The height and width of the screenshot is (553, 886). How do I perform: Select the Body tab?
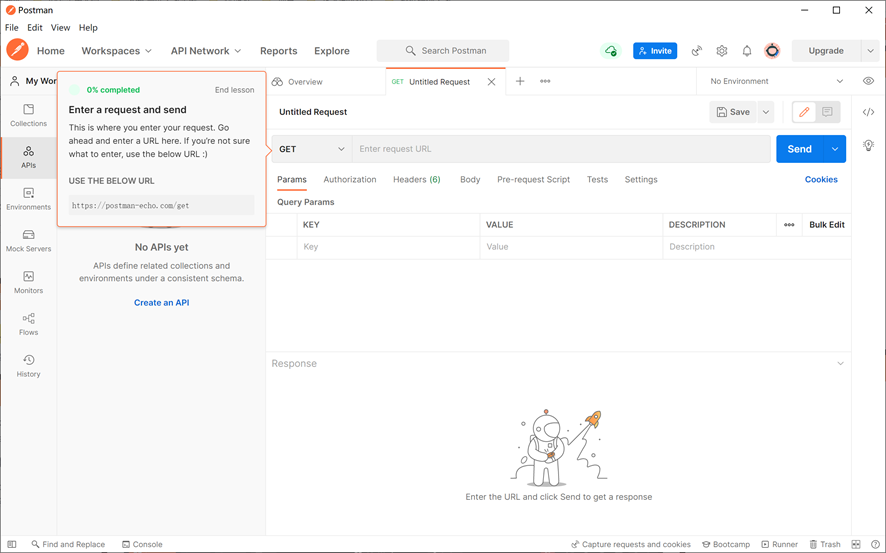[x=470, y=180]
